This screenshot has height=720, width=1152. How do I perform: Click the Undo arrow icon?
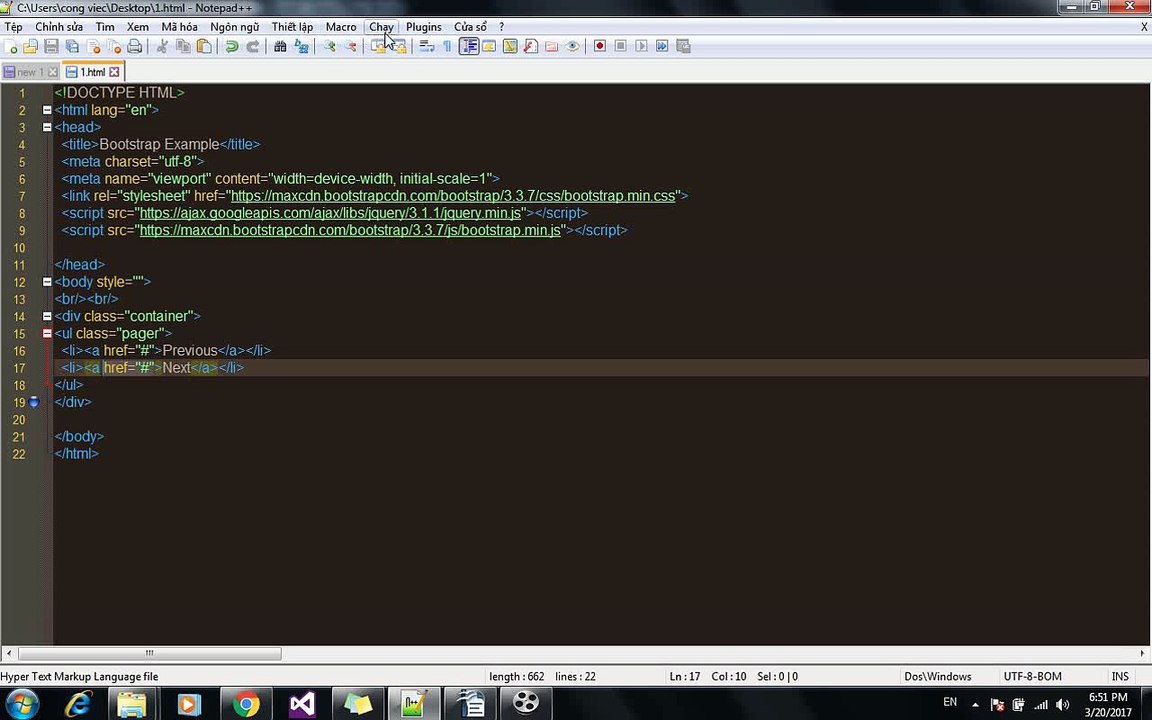231,46
